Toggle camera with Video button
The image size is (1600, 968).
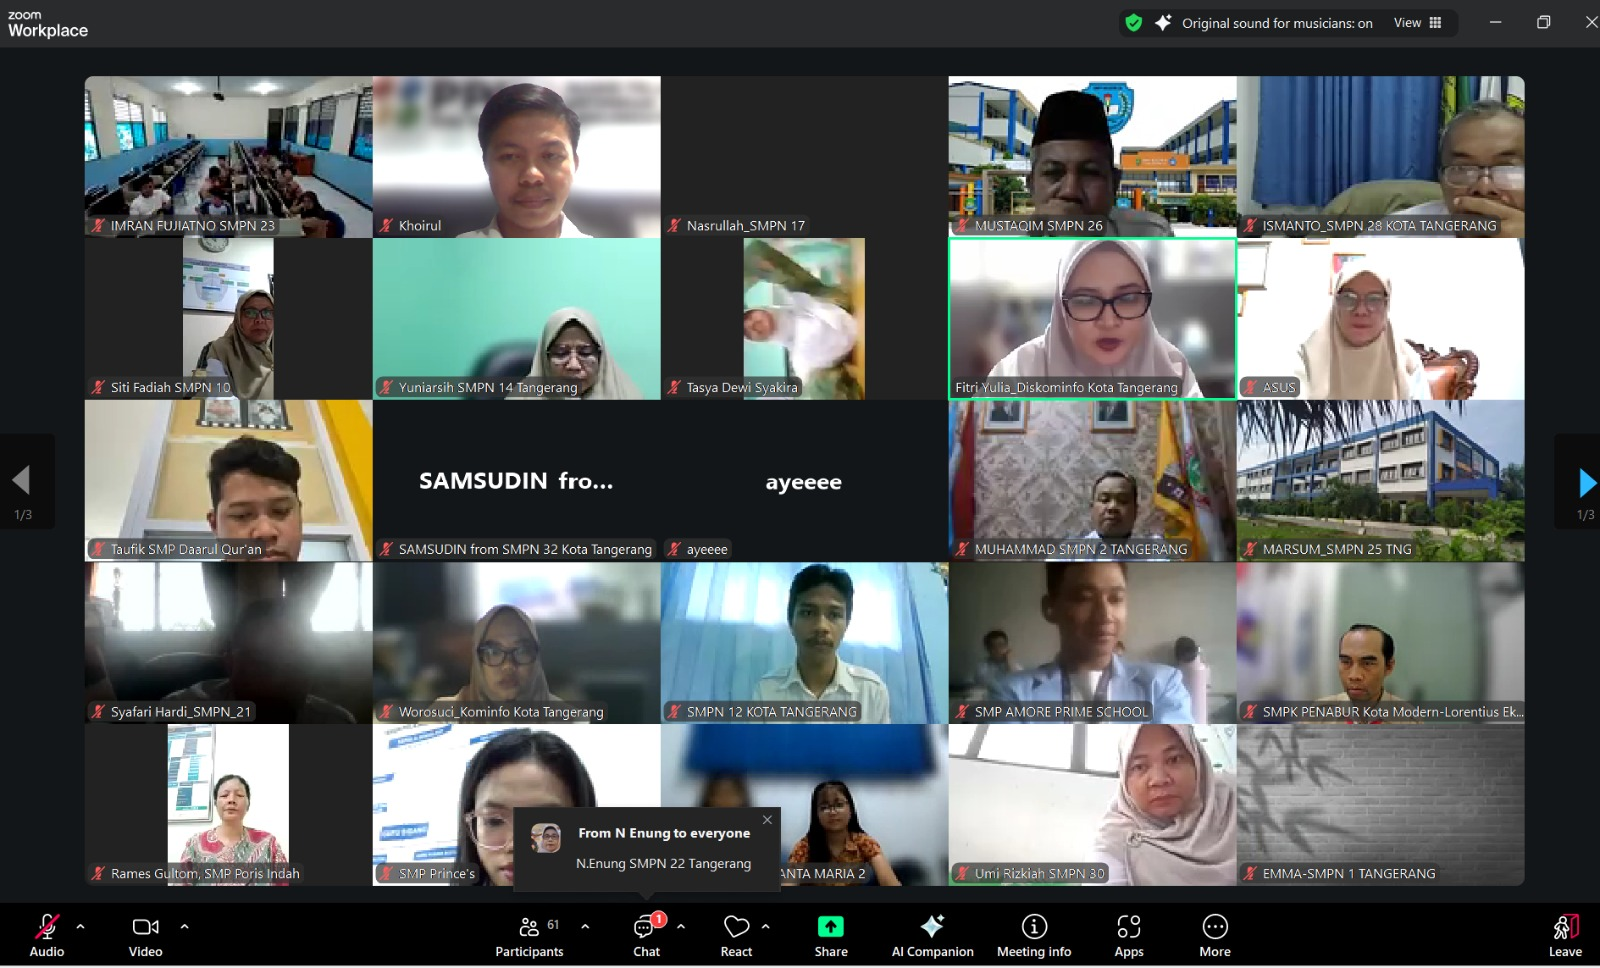(146, 936)
